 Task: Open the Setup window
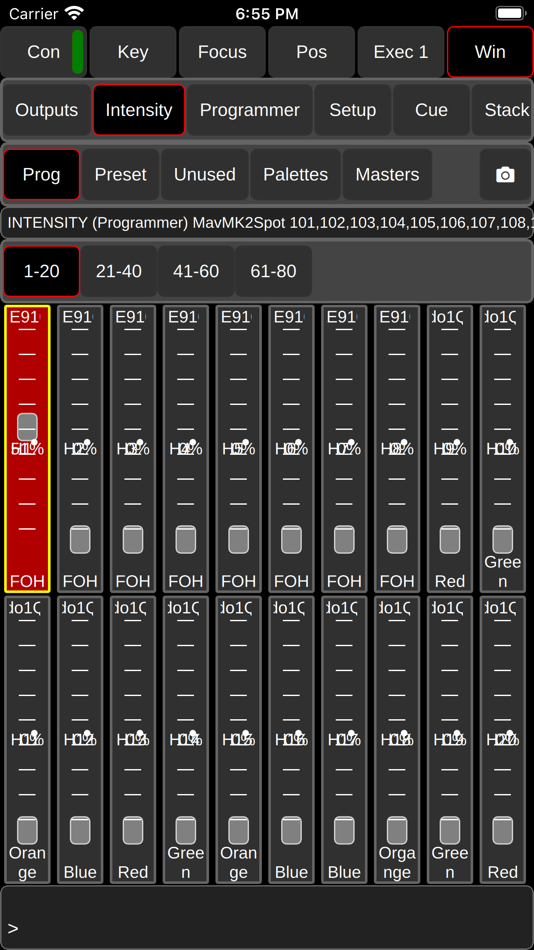[352, 110]
